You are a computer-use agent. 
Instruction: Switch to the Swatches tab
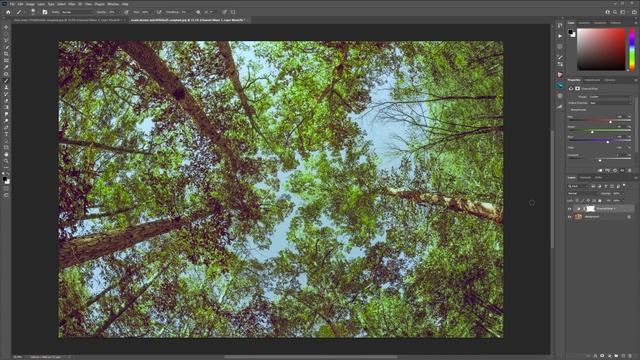[x=584, y=23]
